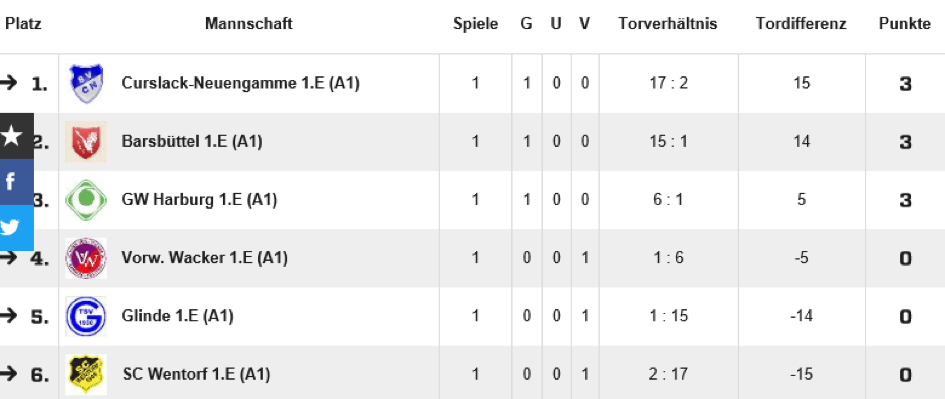The image size is (945, 399).
Task: Click the SC Wentorf yellow crest
Action: pos(86,374)
